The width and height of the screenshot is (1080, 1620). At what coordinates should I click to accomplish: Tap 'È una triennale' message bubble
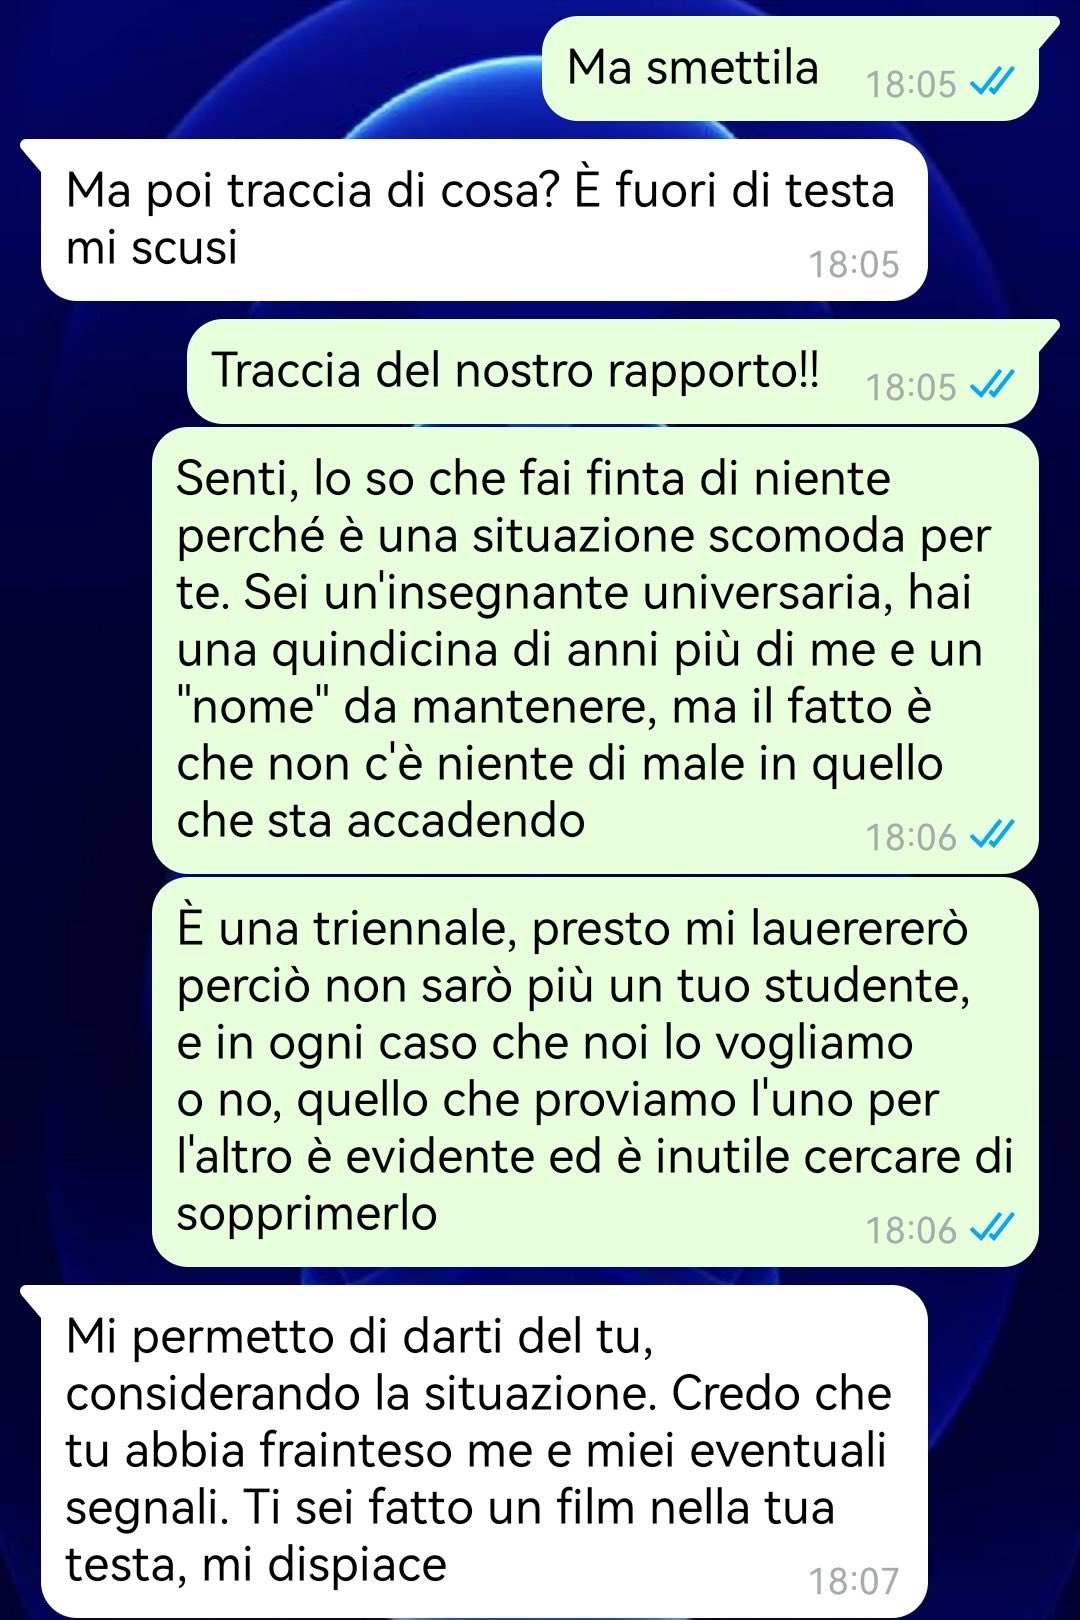pyautogui.click(x=595, y=1072)
